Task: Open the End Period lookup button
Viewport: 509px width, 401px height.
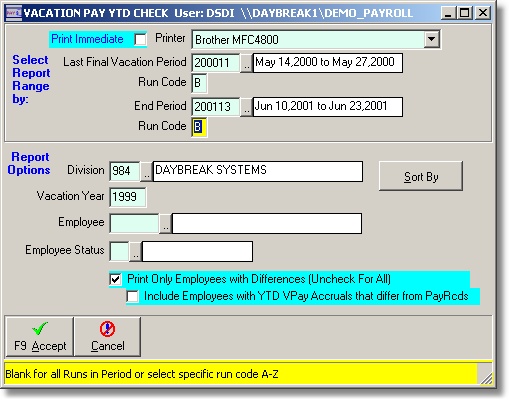Action: (x=246, y=107)
